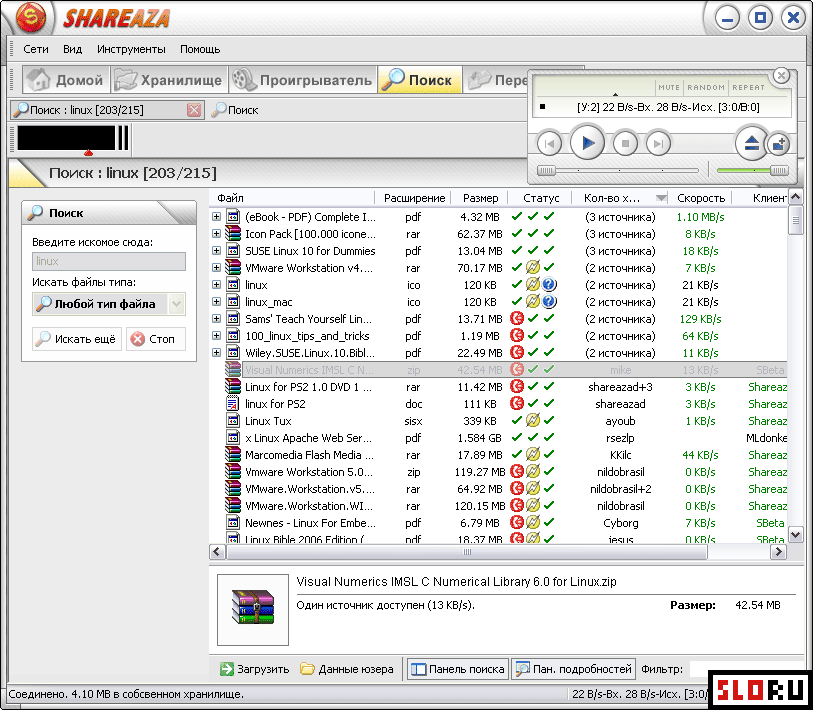Click the doc icon for 'linux for PS2'
The image size is (813, 710).
tap(233, 404)
